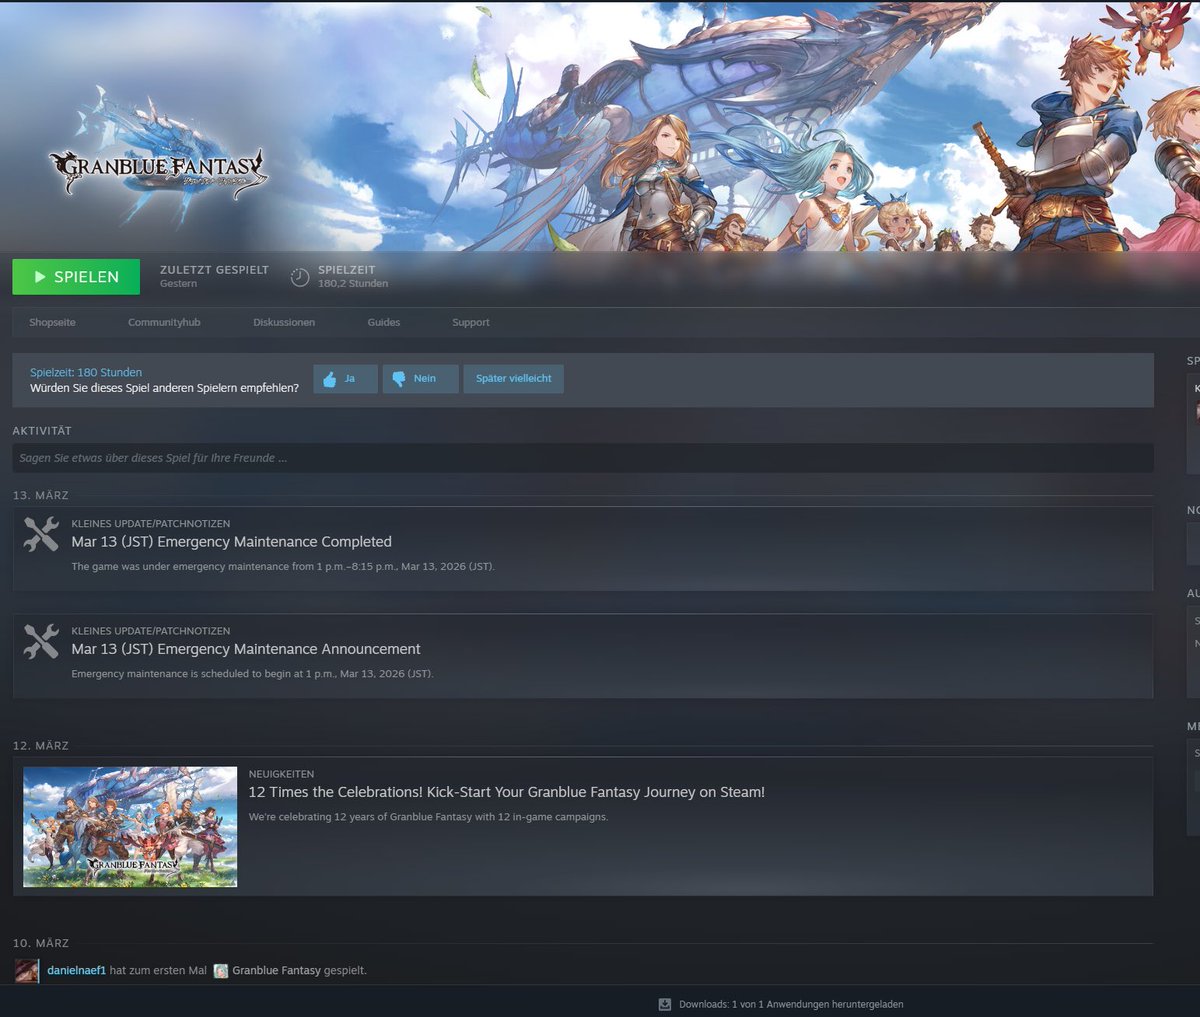Open Downloads status text at bottom
The image size is (1200, 1017).
[x=791, y=1004]
